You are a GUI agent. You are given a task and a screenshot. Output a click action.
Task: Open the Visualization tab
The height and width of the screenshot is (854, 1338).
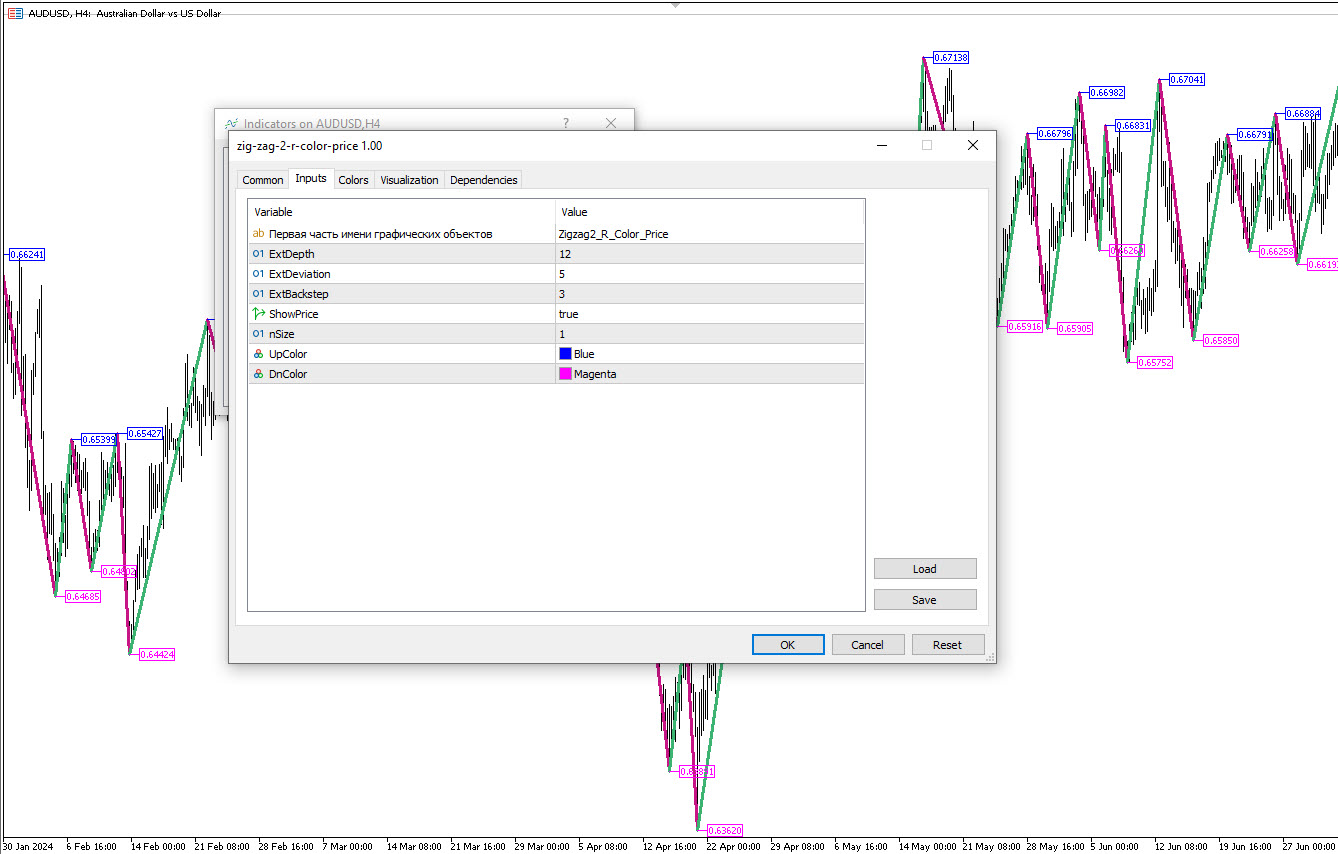[409, 180]
